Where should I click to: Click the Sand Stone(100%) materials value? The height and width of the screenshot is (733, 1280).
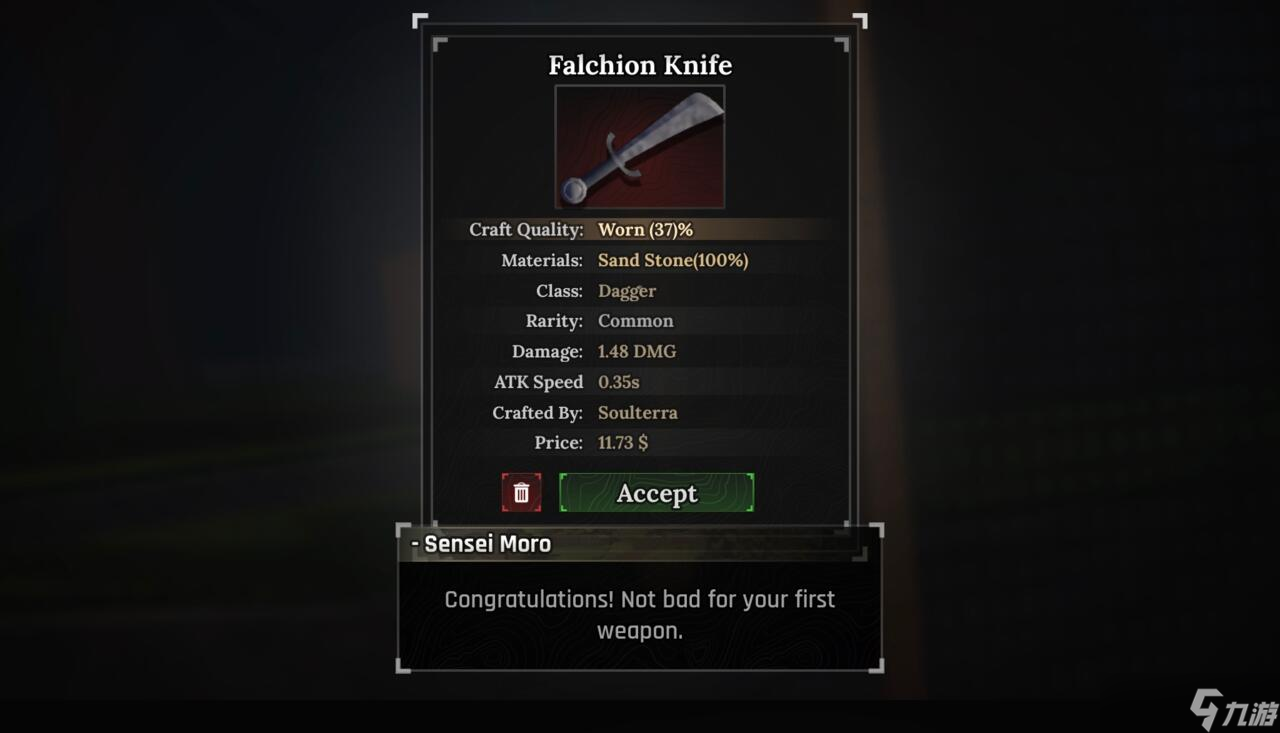(x=673, y=260)
